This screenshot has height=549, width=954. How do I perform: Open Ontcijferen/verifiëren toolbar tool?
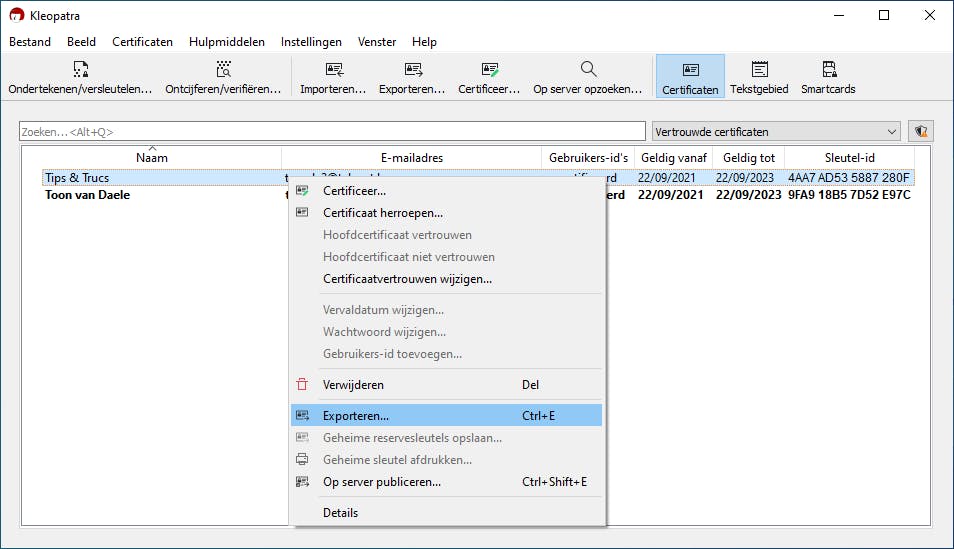tap(223, 77)
